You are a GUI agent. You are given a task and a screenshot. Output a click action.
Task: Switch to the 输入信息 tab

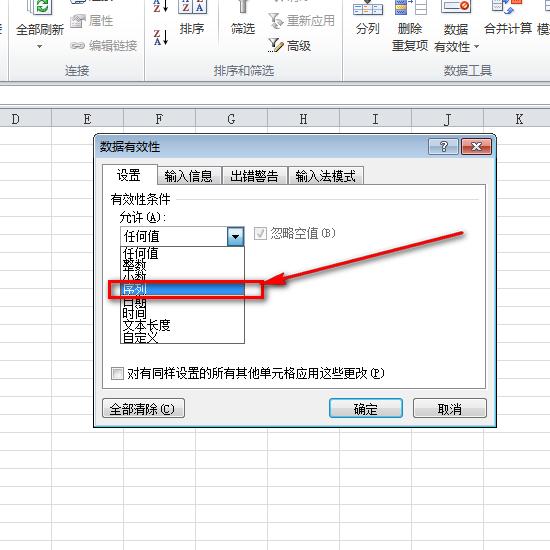189,176
